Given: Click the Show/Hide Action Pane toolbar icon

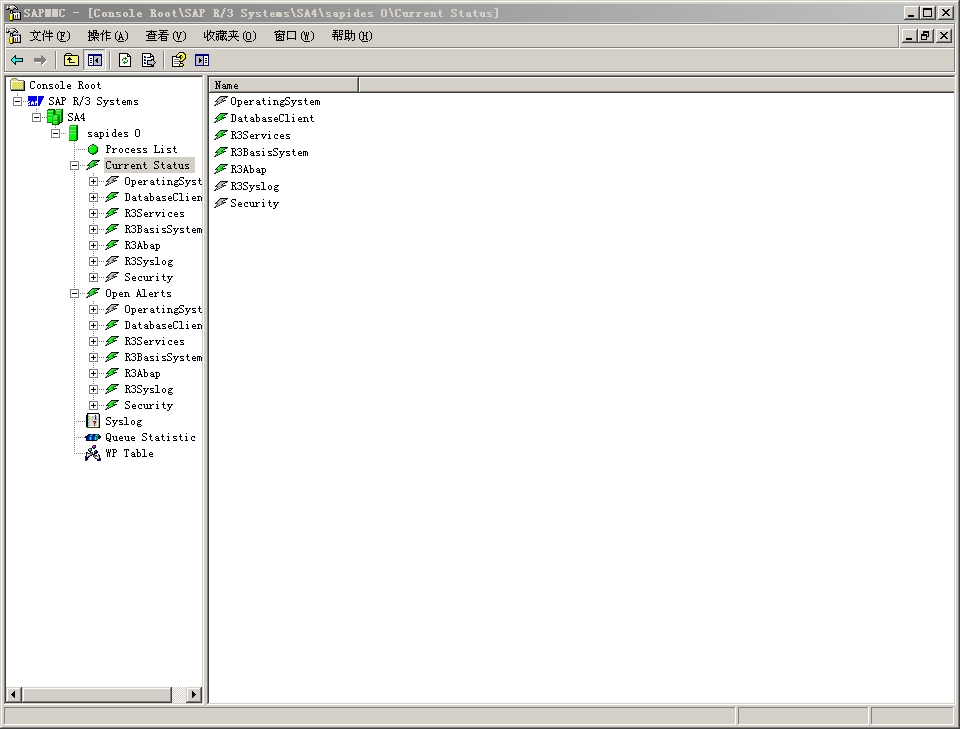Looking at the screenshot, I should 202,60.
